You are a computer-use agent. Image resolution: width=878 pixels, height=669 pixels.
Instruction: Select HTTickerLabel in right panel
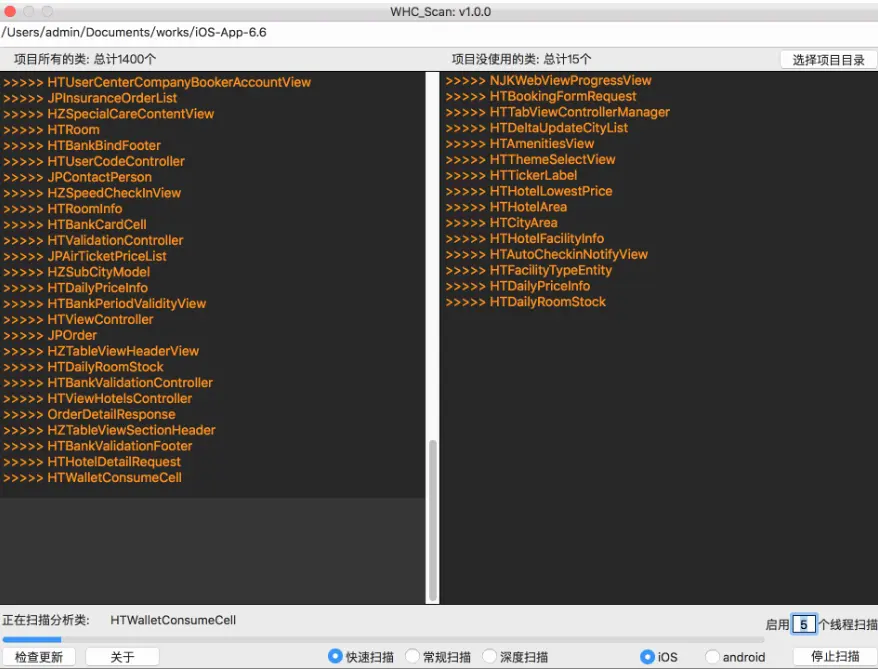(534, 175)
